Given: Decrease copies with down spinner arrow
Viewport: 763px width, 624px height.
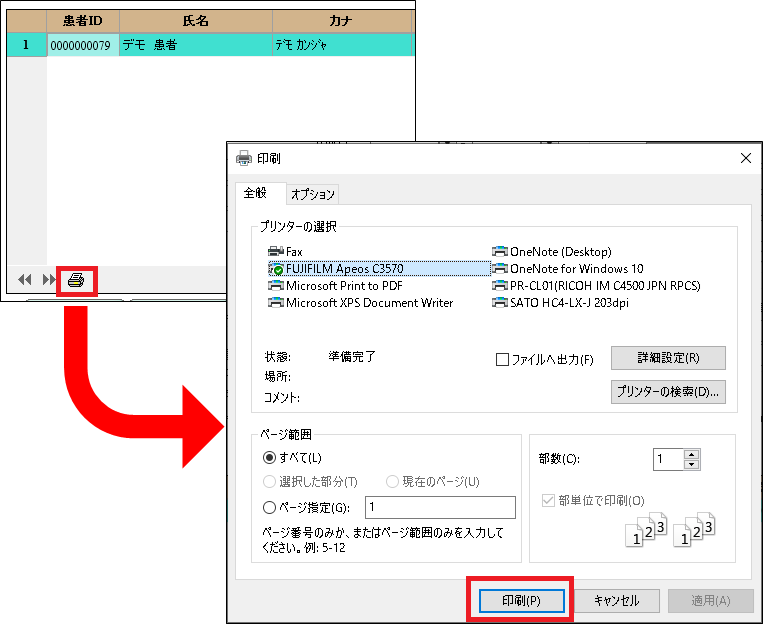Looking at the screenshot, I should click(x=691, y=464).
